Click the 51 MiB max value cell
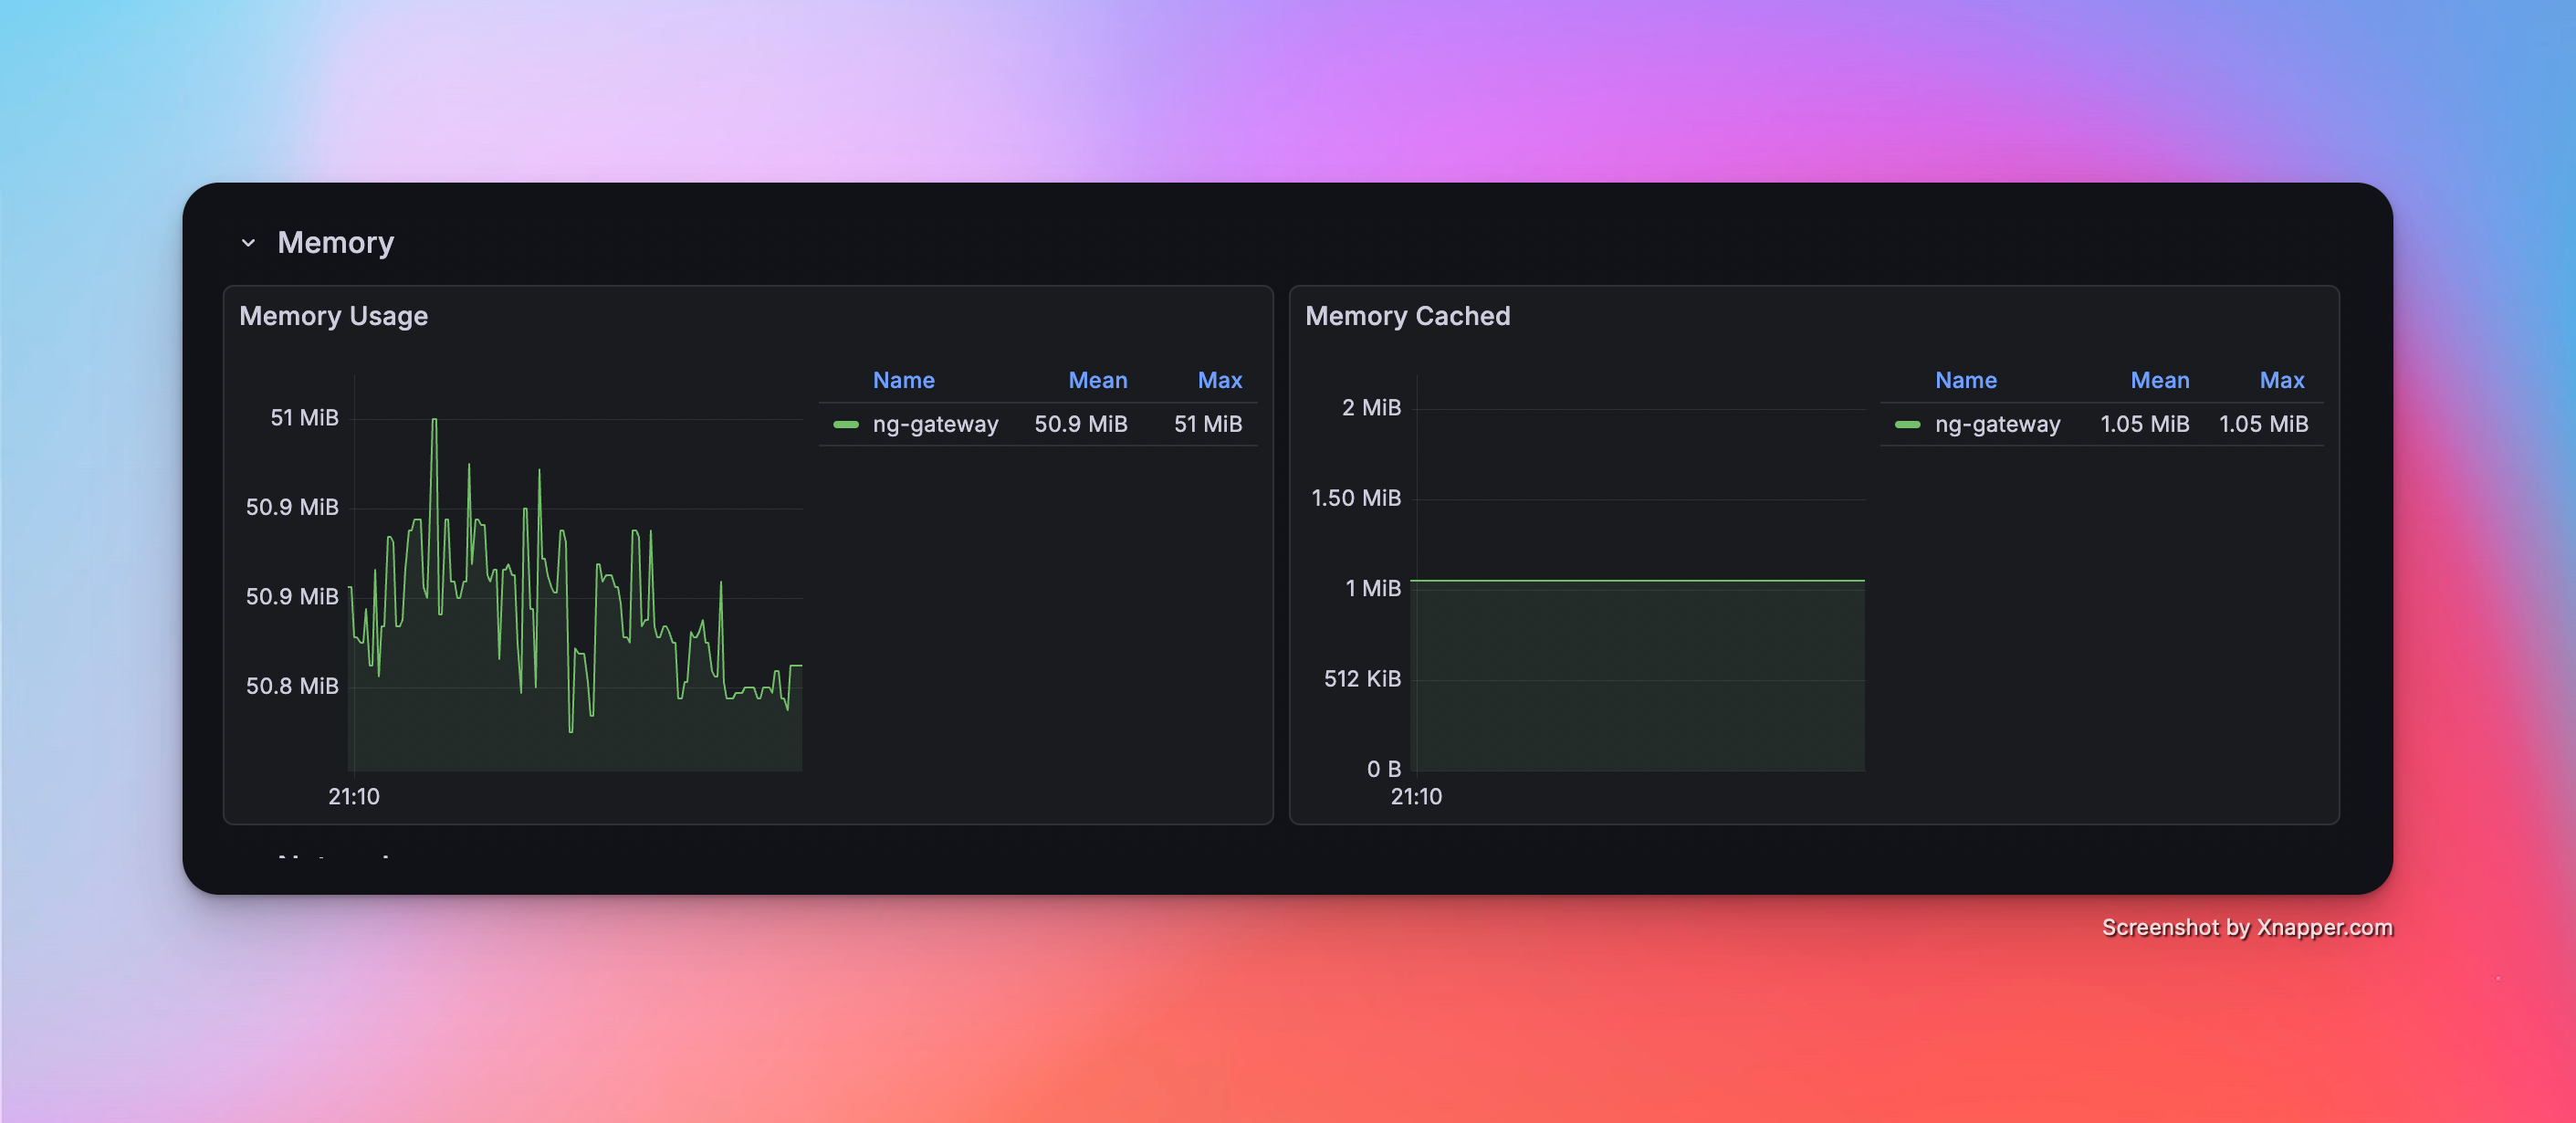2576x1123 pixels. [x=1207, y=424]
